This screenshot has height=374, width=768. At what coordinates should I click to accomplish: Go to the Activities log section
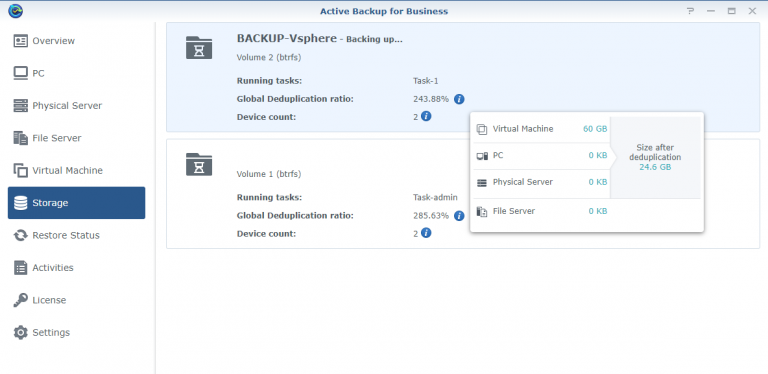click(76, 268)
